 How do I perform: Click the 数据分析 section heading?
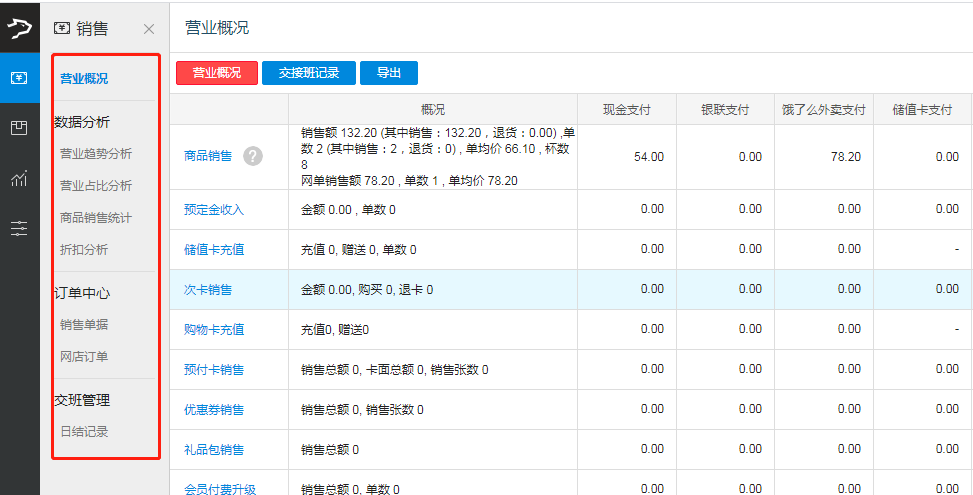tap(82, 122)
